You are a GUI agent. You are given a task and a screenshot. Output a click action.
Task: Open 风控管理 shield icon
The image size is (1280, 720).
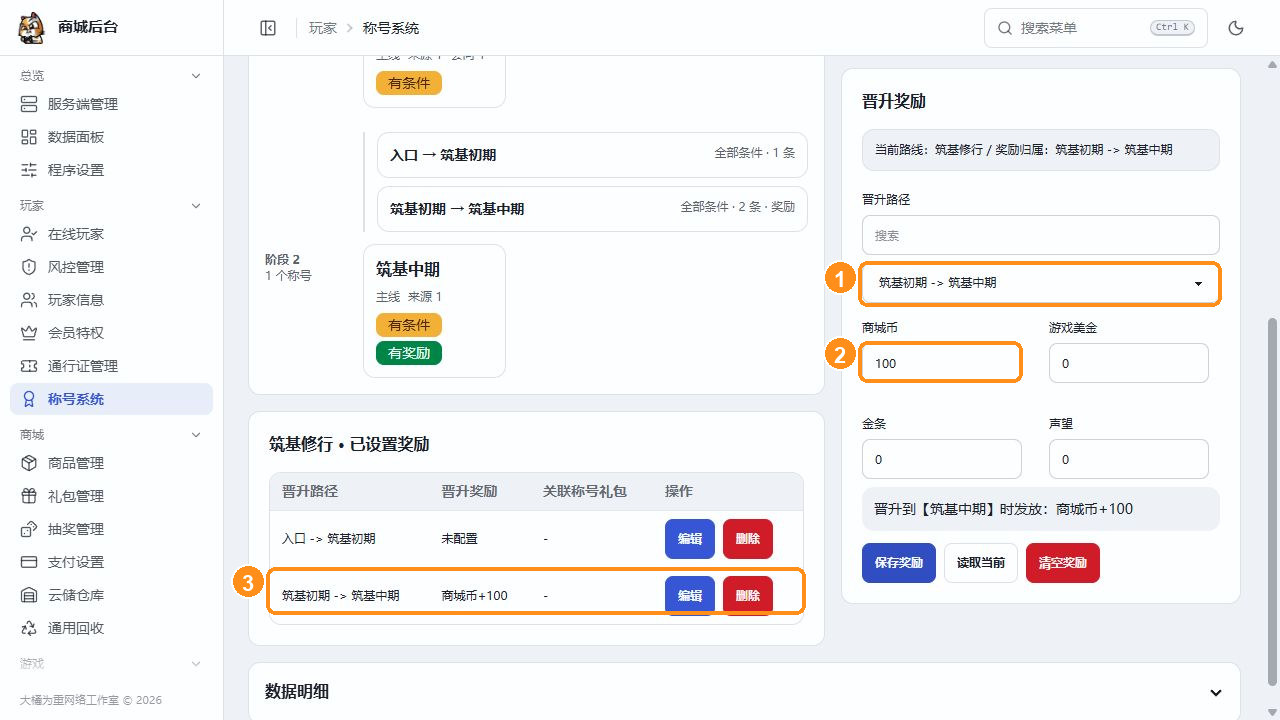(x=29, y=267)
